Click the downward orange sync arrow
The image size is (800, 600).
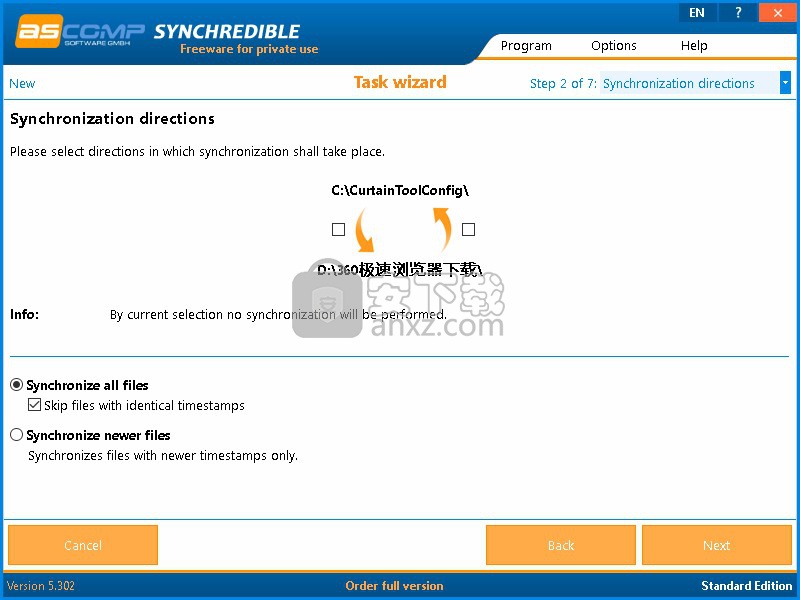[365, 230]
